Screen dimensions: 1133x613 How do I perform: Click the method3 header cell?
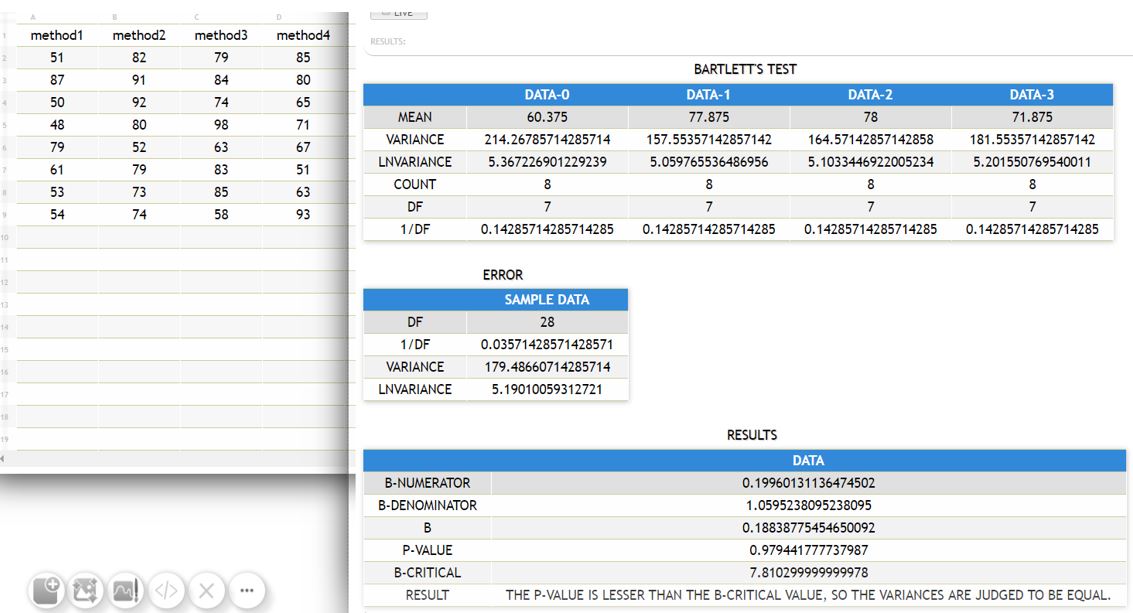tap(221, 36)
